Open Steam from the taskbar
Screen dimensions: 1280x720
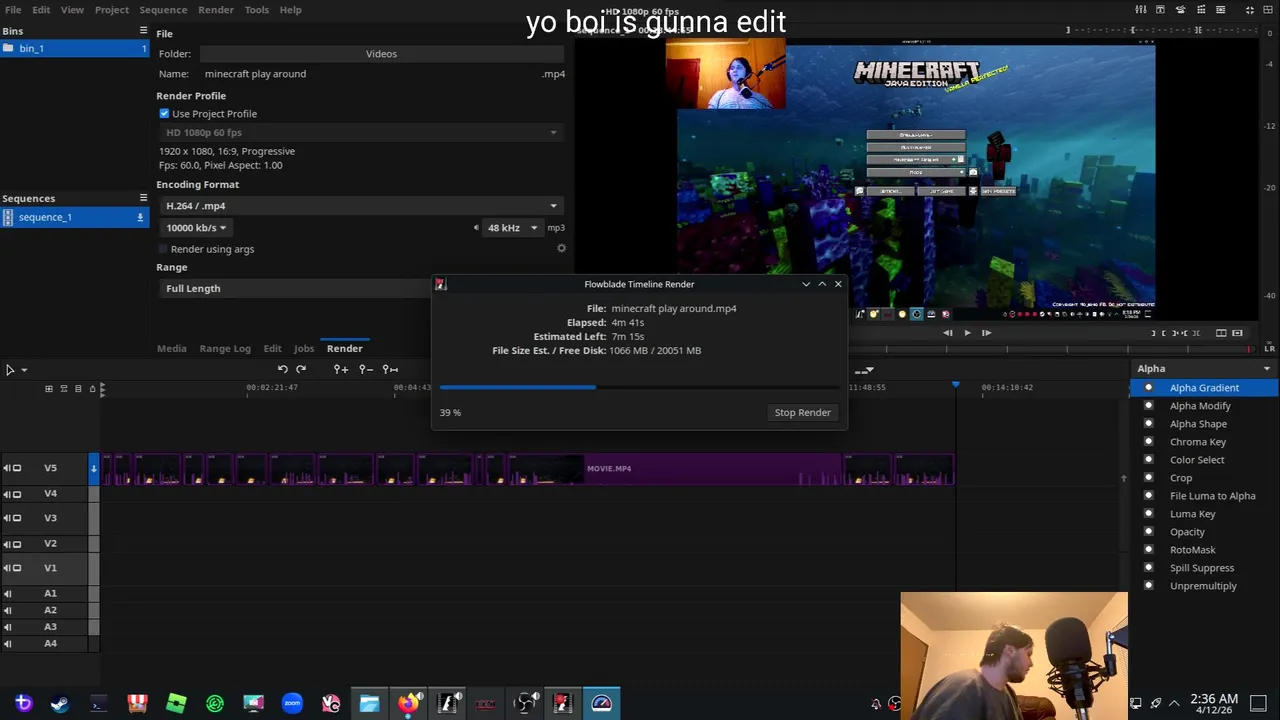pos(60,704)
